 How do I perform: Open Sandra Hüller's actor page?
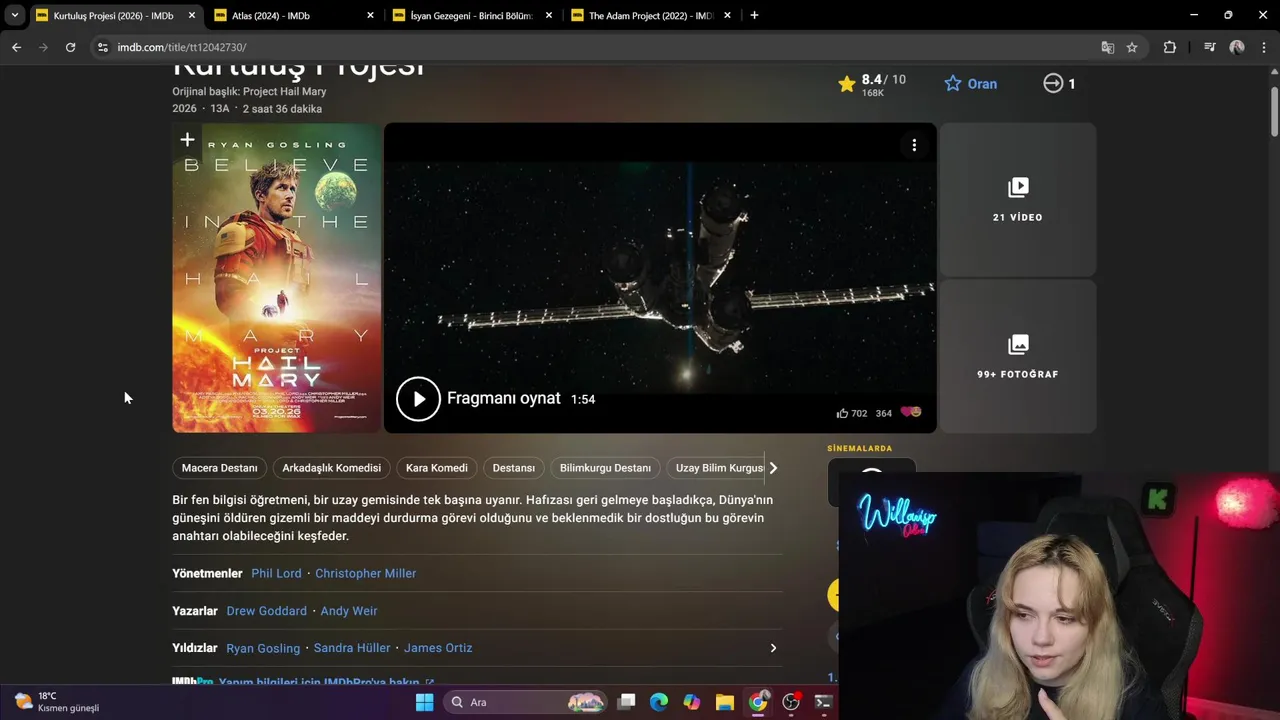coord(352,648)
